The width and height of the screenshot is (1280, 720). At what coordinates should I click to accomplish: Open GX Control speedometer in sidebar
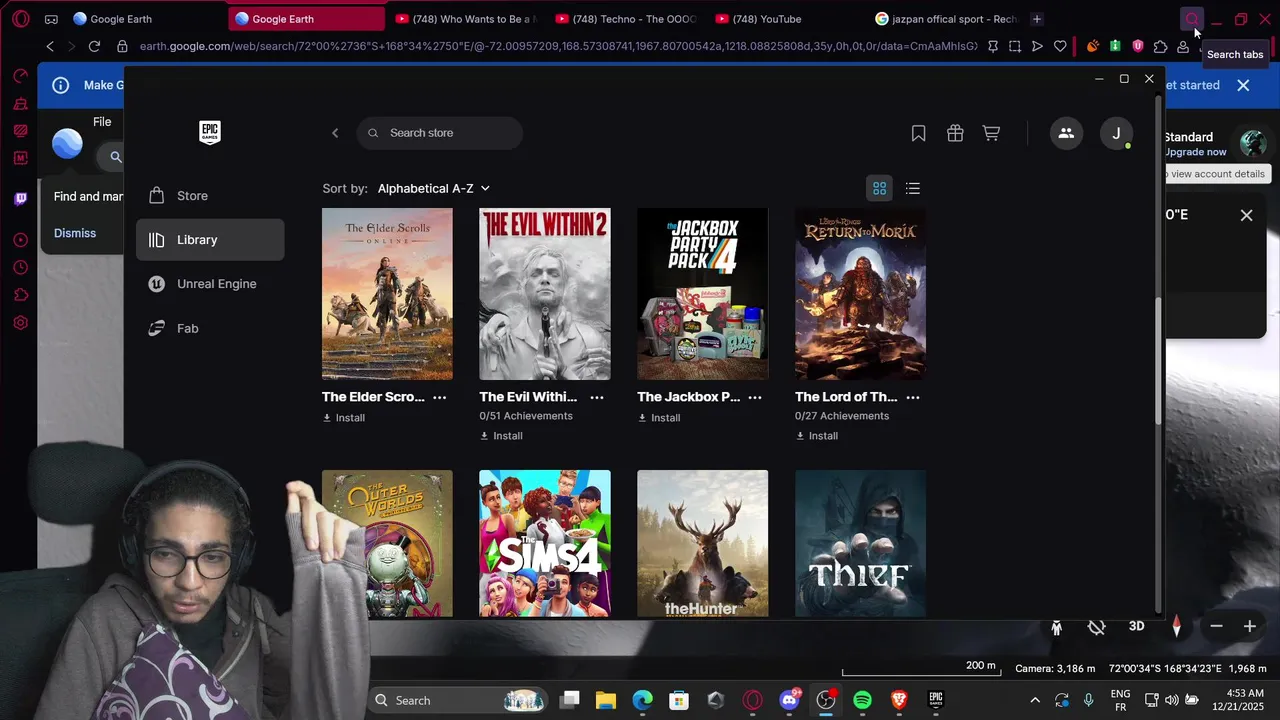pos(20,76)
